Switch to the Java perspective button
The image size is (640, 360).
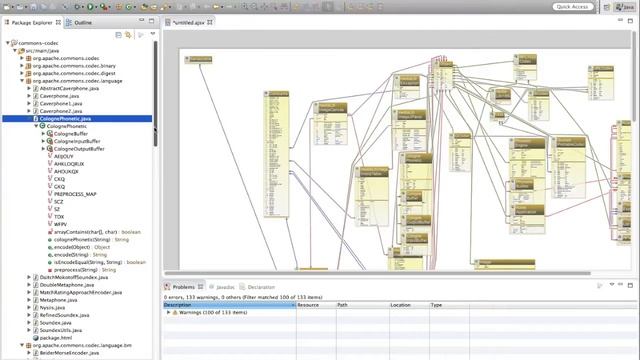624,7
